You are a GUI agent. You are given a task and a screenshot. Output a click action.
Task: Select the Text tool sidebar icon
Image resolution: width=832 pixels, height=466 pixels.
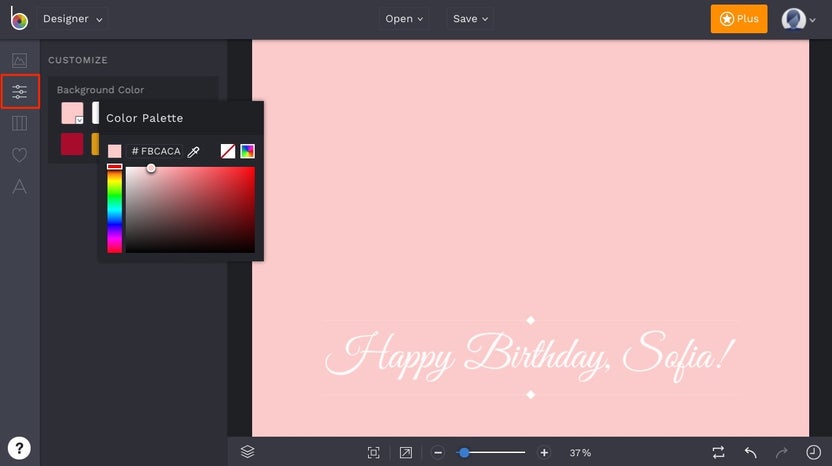(19, 186)
